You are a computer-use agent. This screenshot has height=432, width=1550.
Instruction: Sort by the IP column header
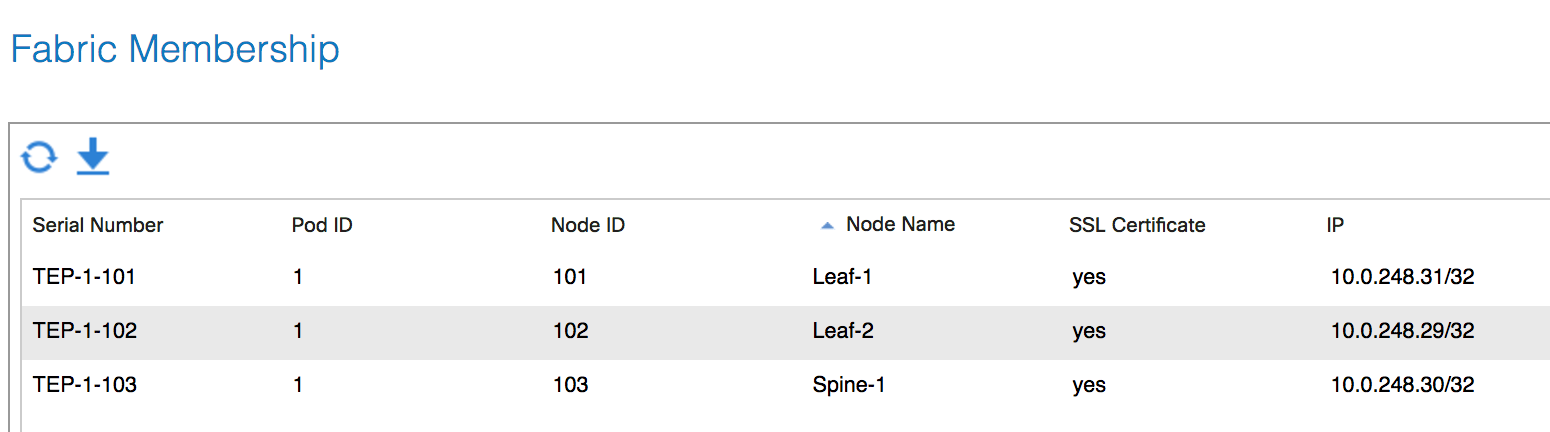[x=1335, y=225]
